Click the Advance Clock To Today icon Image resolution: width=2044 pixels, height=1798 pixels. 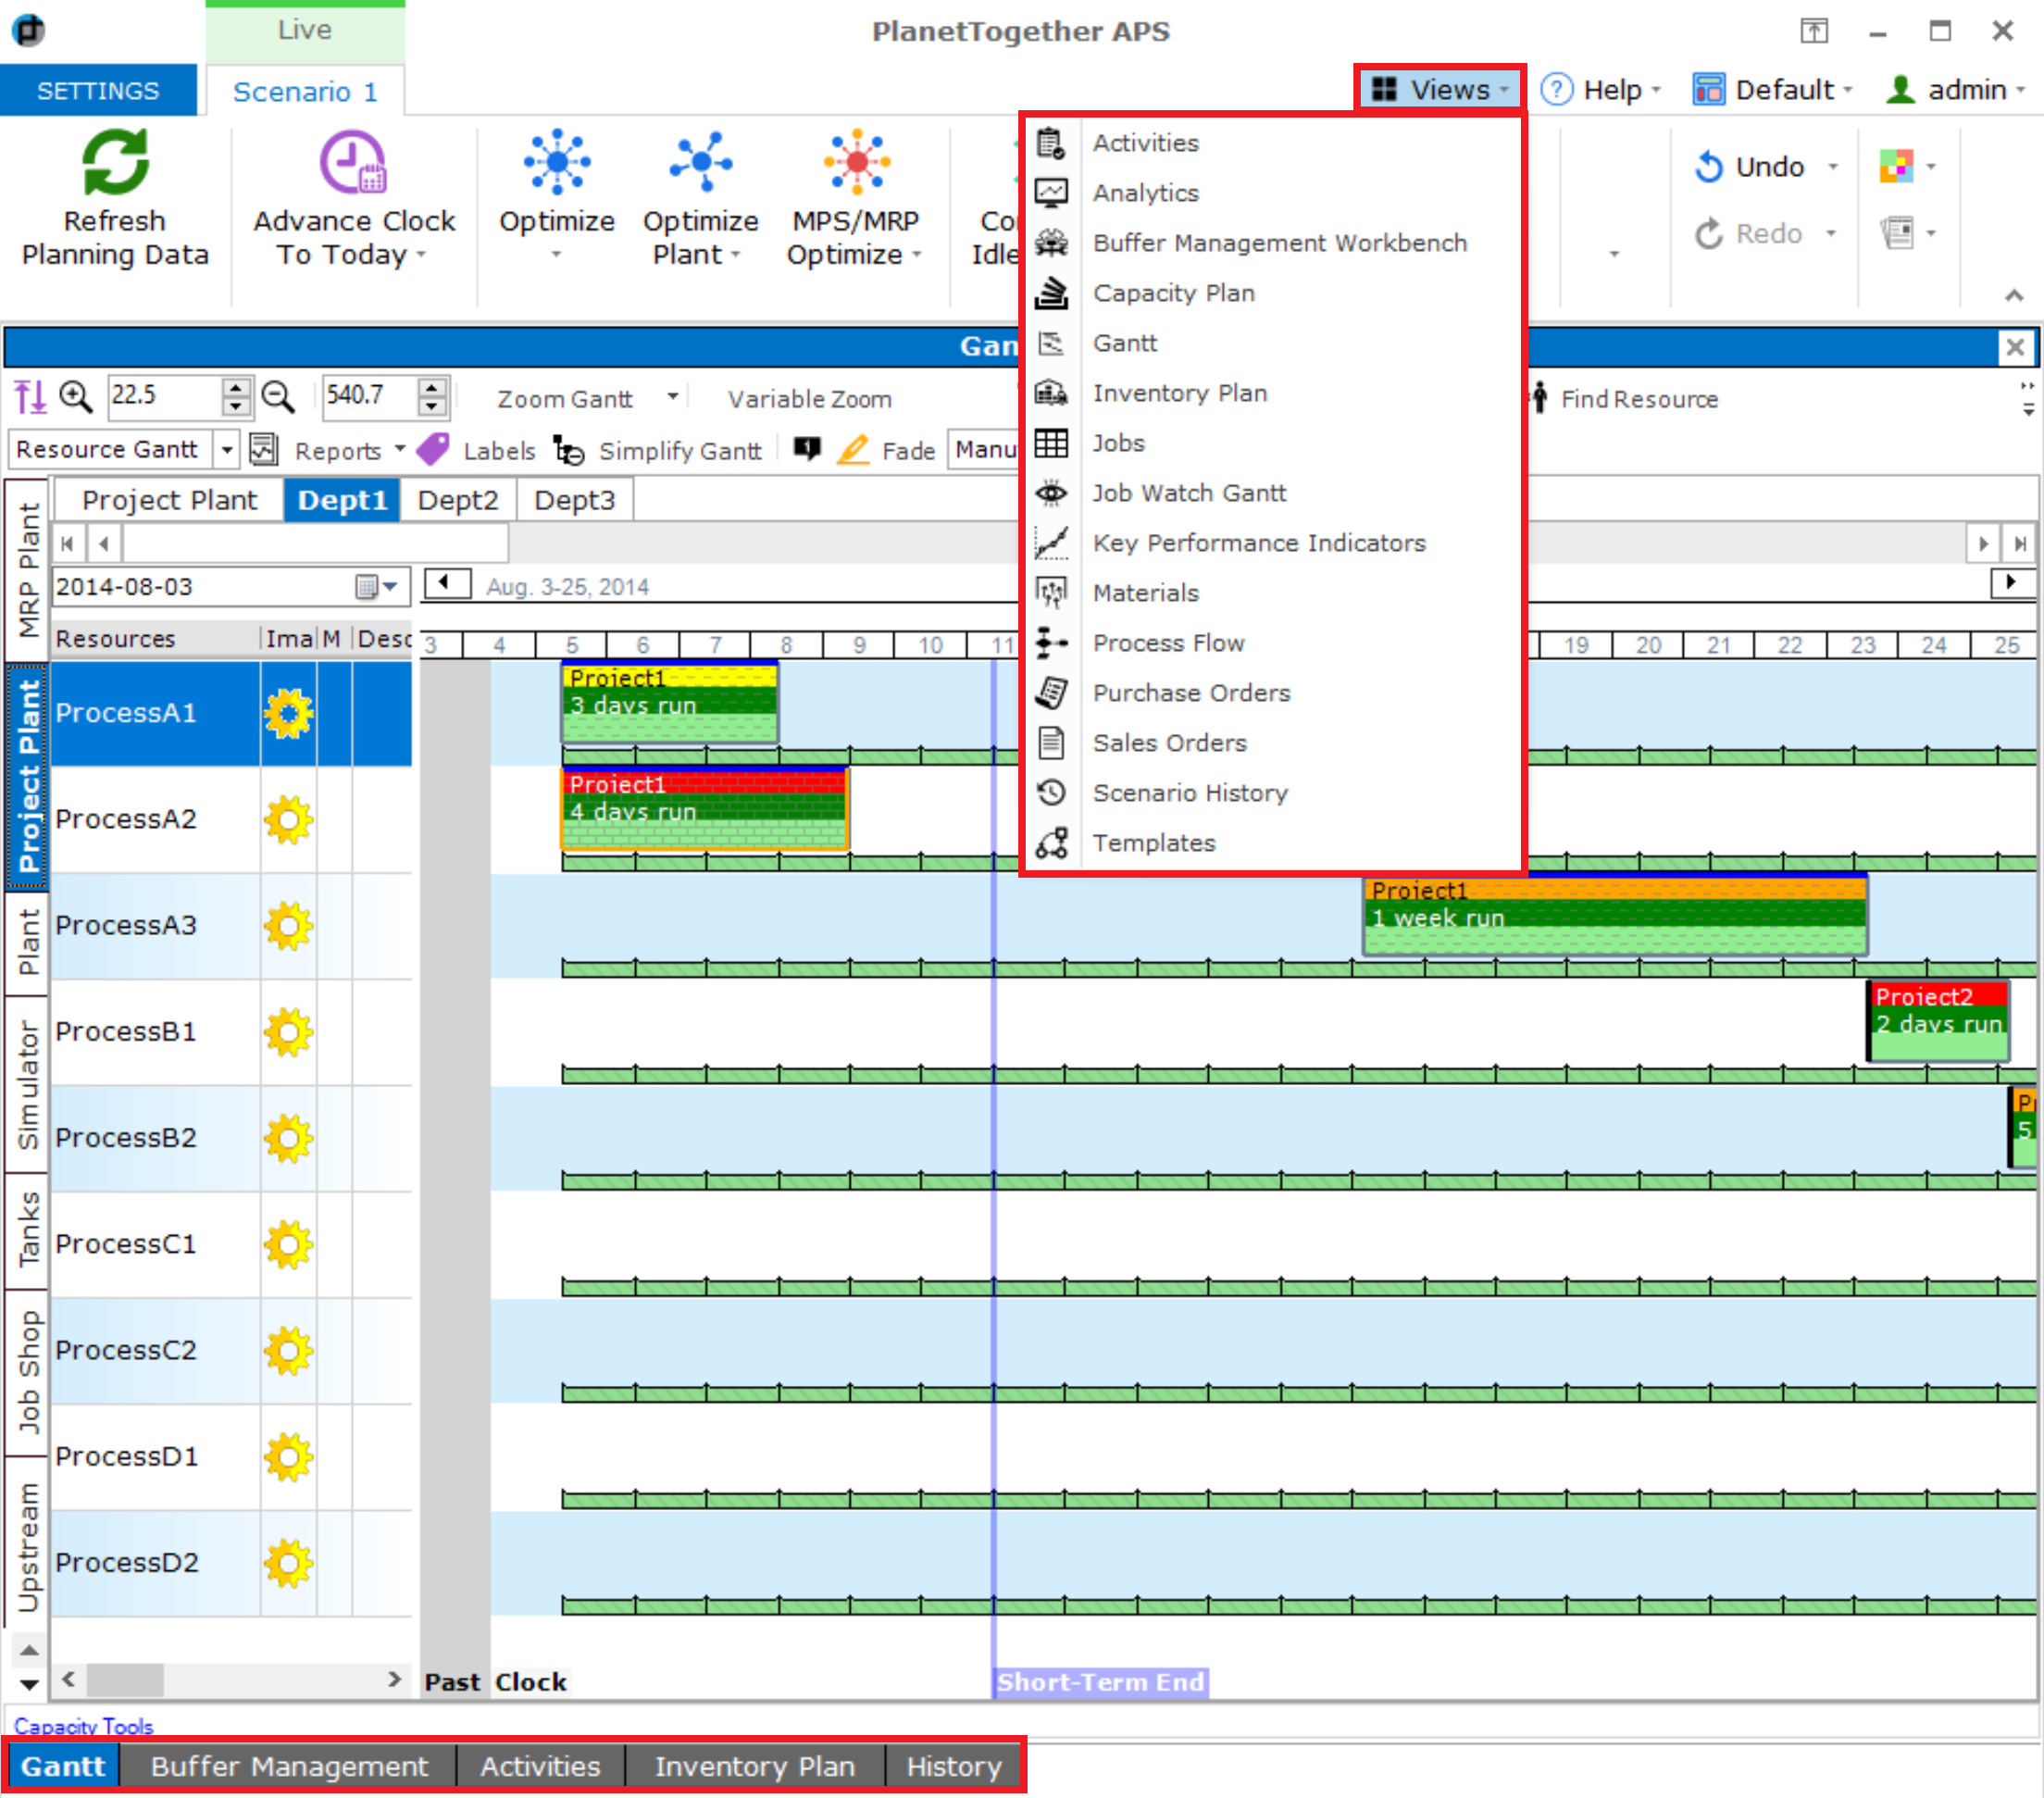[x=352, y=162]
